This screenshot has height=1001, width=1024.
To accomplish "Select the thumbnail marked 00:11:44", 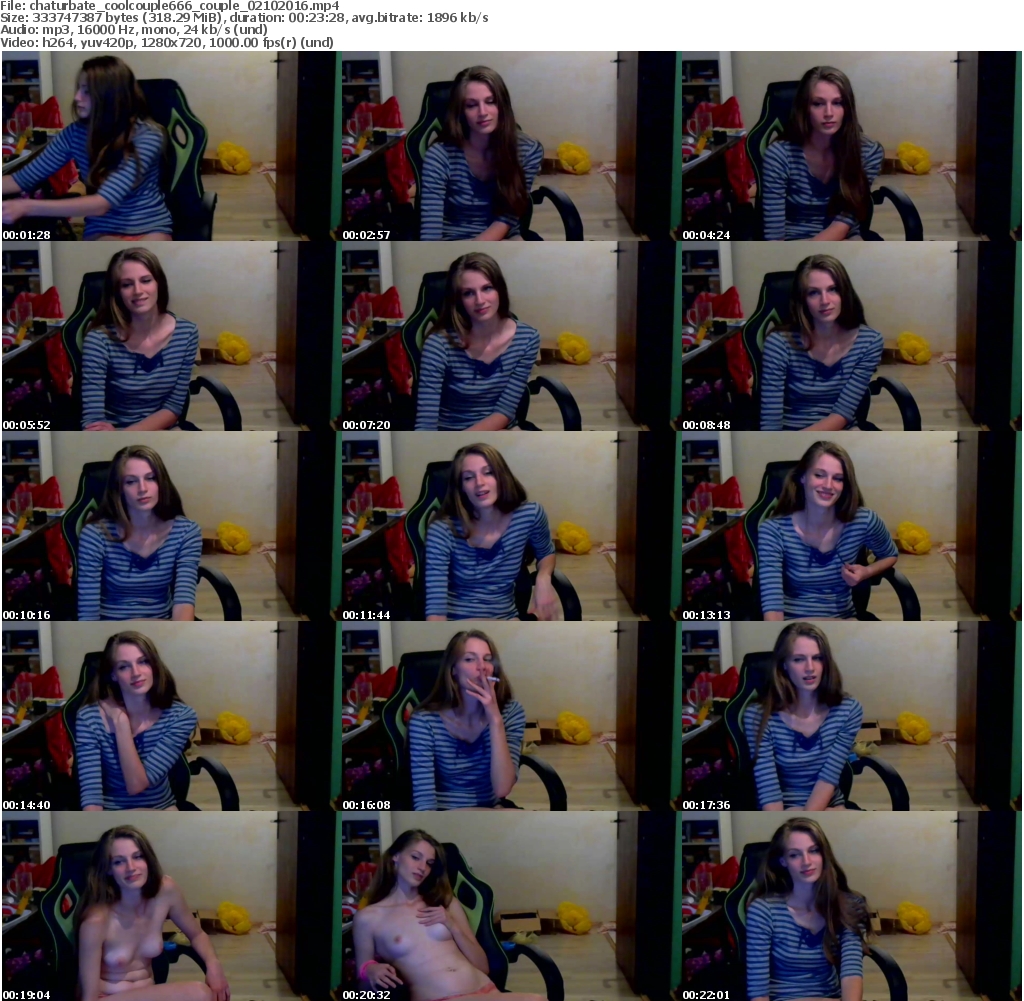I will [510, 526].
